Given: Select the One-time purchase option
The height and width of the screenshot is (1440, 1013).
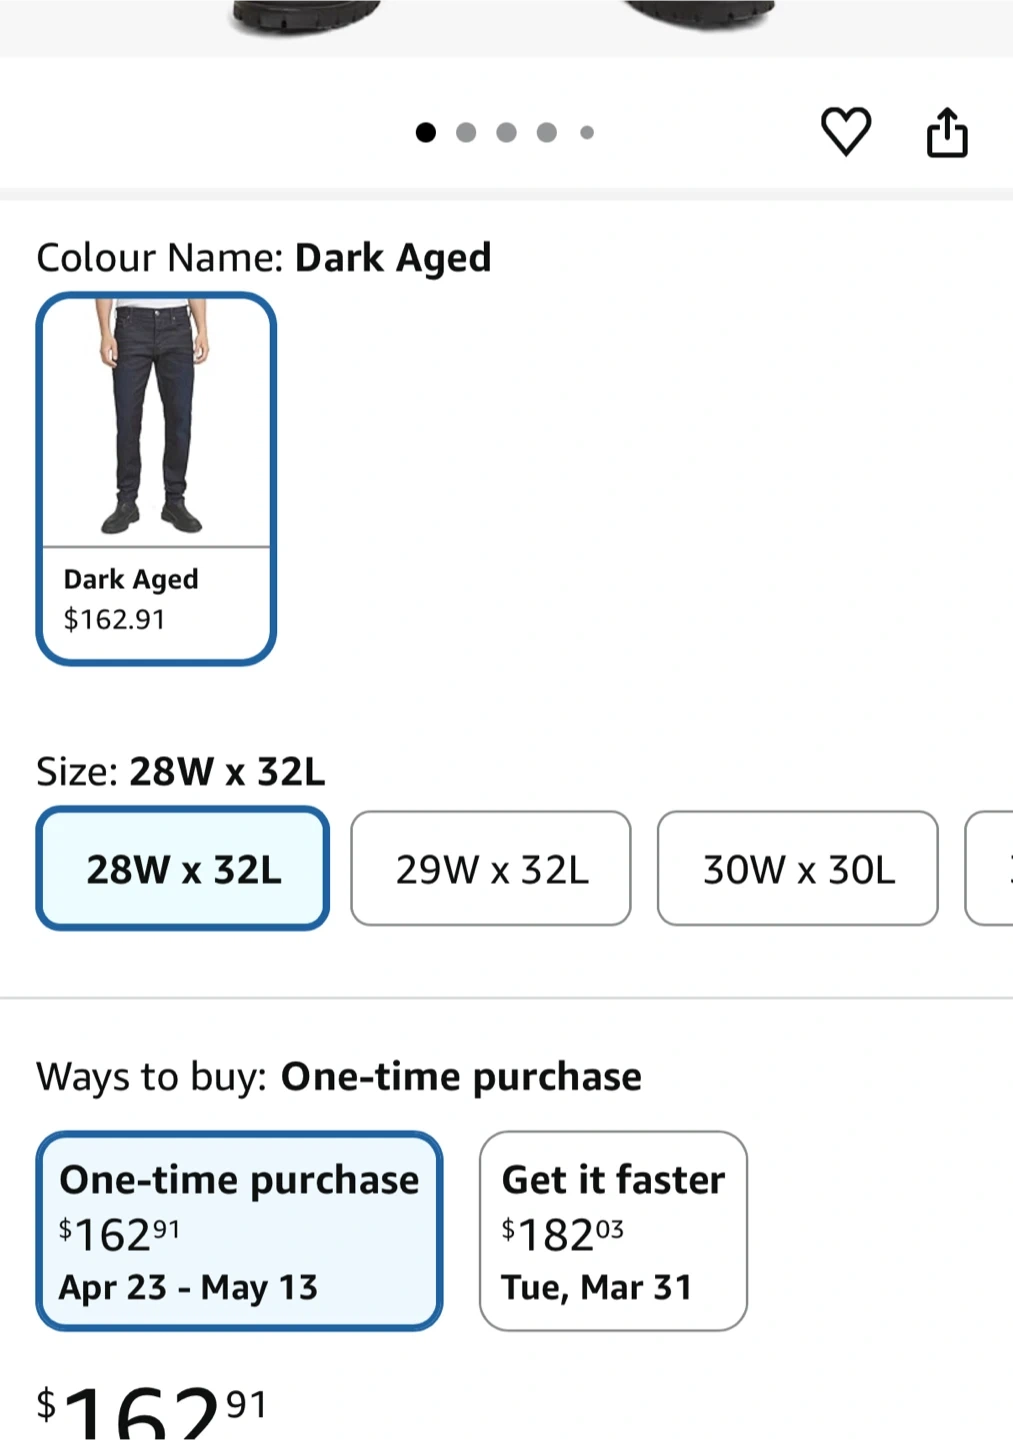Looking at the screenshot, I should [239, 1230].
